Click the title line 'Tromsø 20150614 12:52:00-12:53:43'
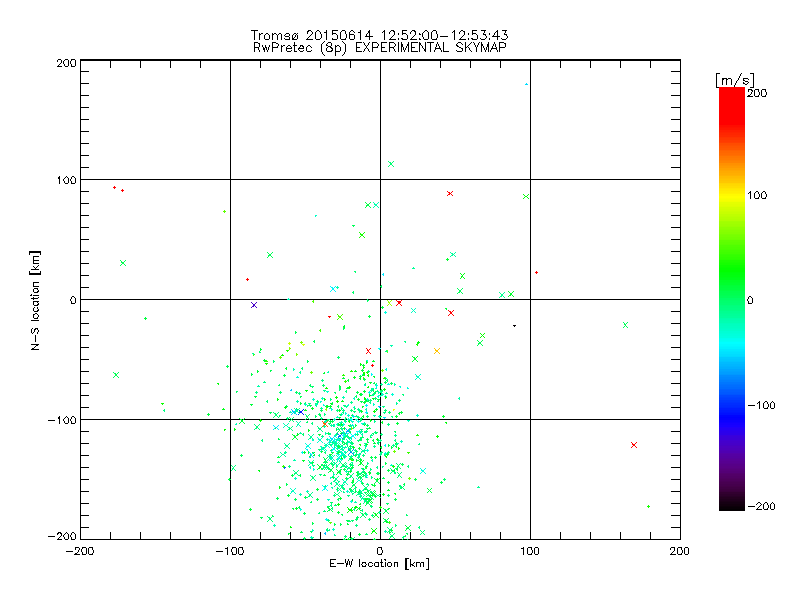Screen dimensions: 800x600 click(379, 35)
